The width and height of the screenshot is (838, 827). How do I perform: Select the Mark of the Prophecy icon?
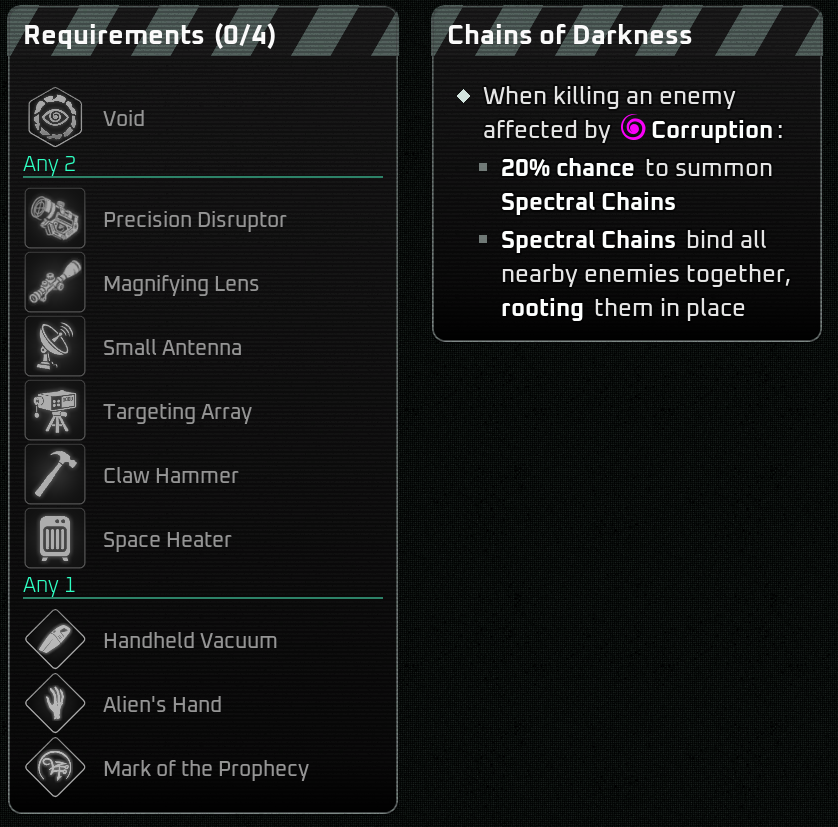coord(55,768)
